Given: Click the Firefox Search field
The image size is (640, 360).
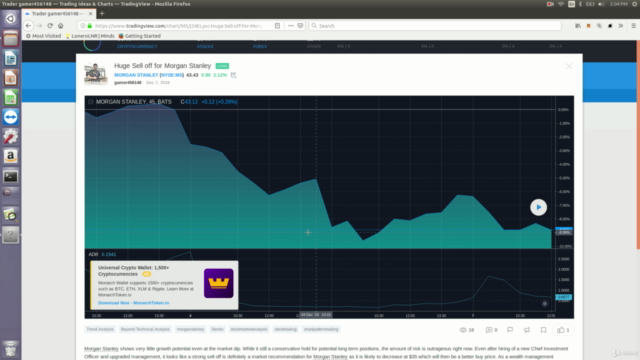Looking at the screenshot, I should pyautogui.click(x=435, y=26).
